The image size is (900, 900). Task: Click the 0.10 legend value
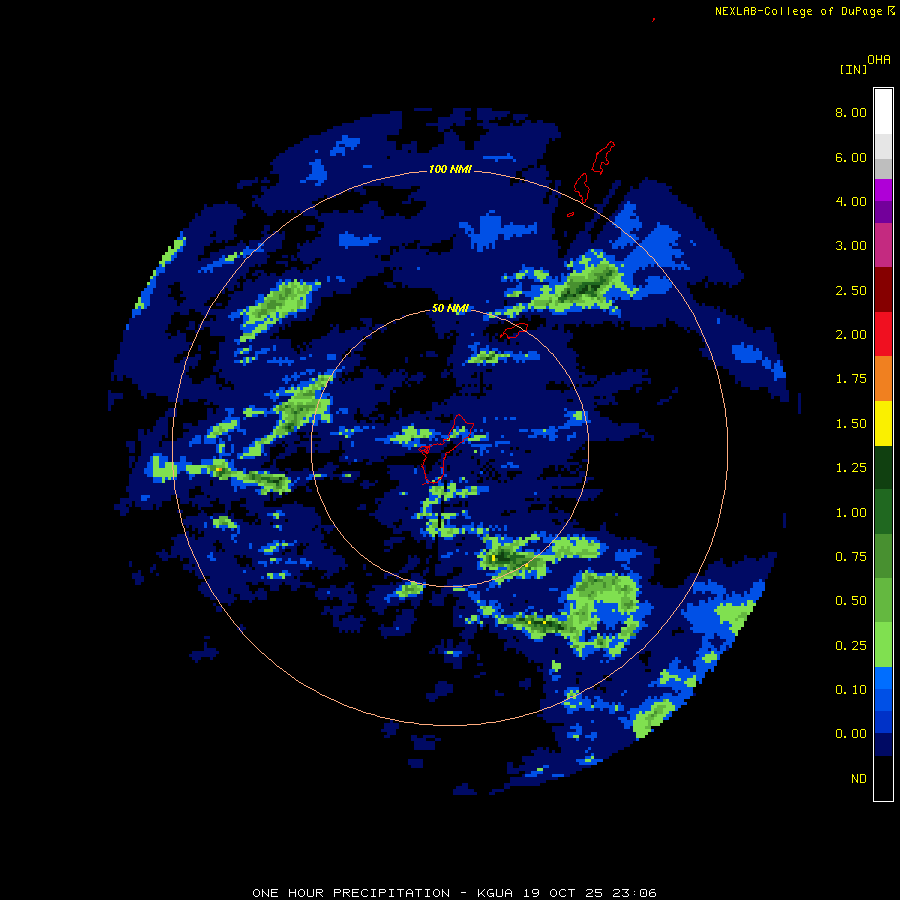[x=851, y=690]
